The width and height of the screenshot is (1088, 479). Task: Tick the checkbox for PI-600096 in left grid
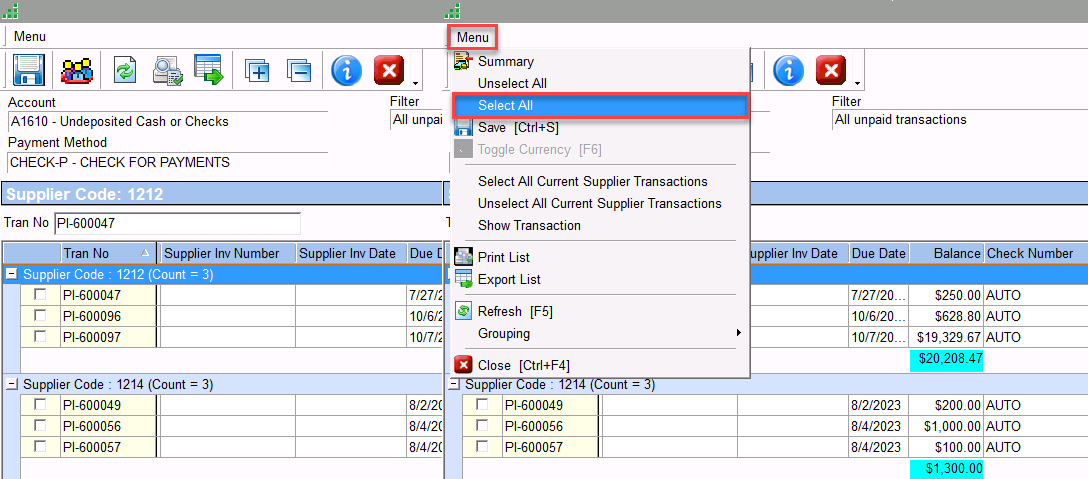pos(40,316)
